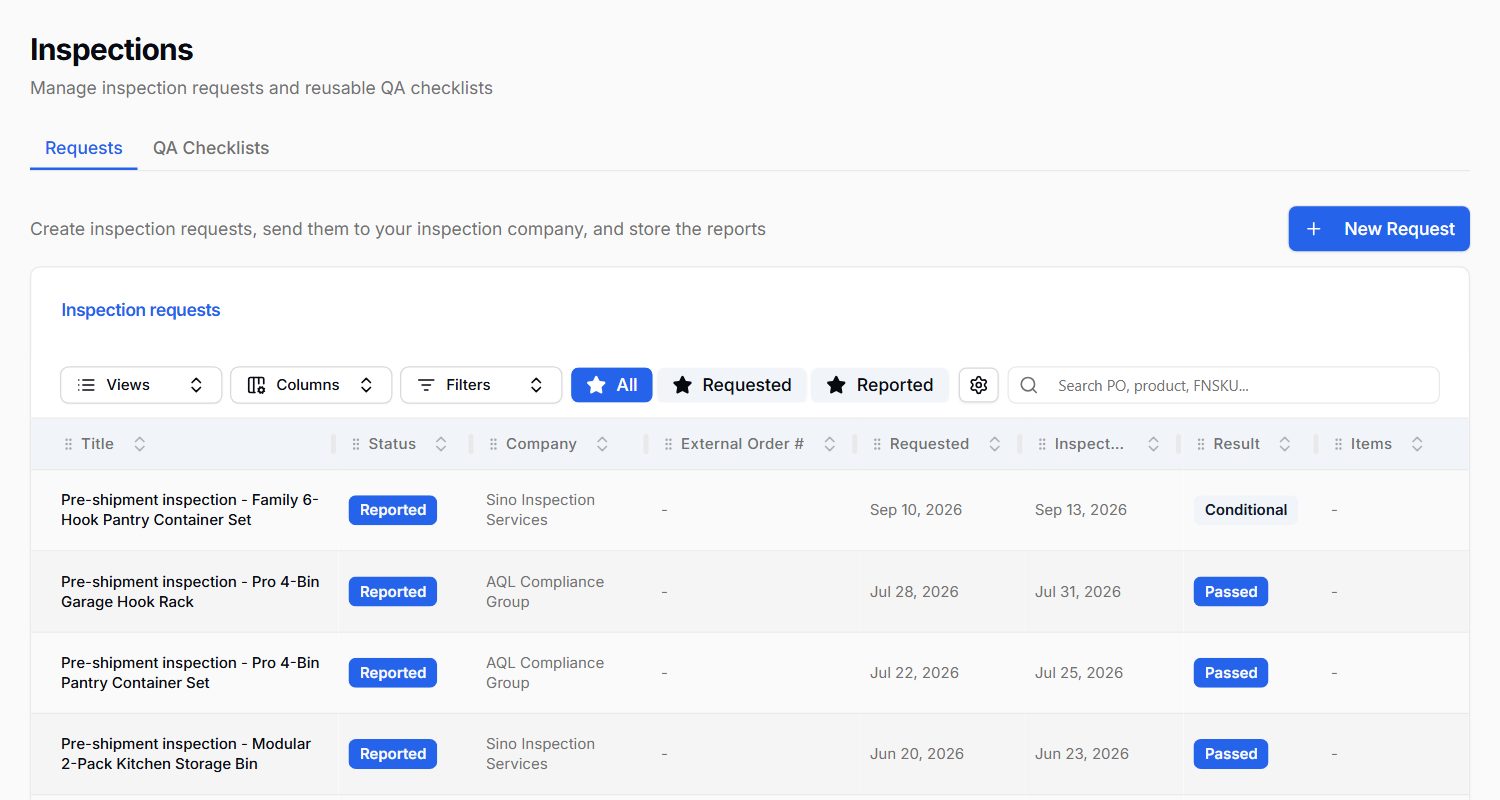Click drag handle of Result column
Image resolution: width=1500 pixels, height=800 pixels.
[x=1201, y=444]
